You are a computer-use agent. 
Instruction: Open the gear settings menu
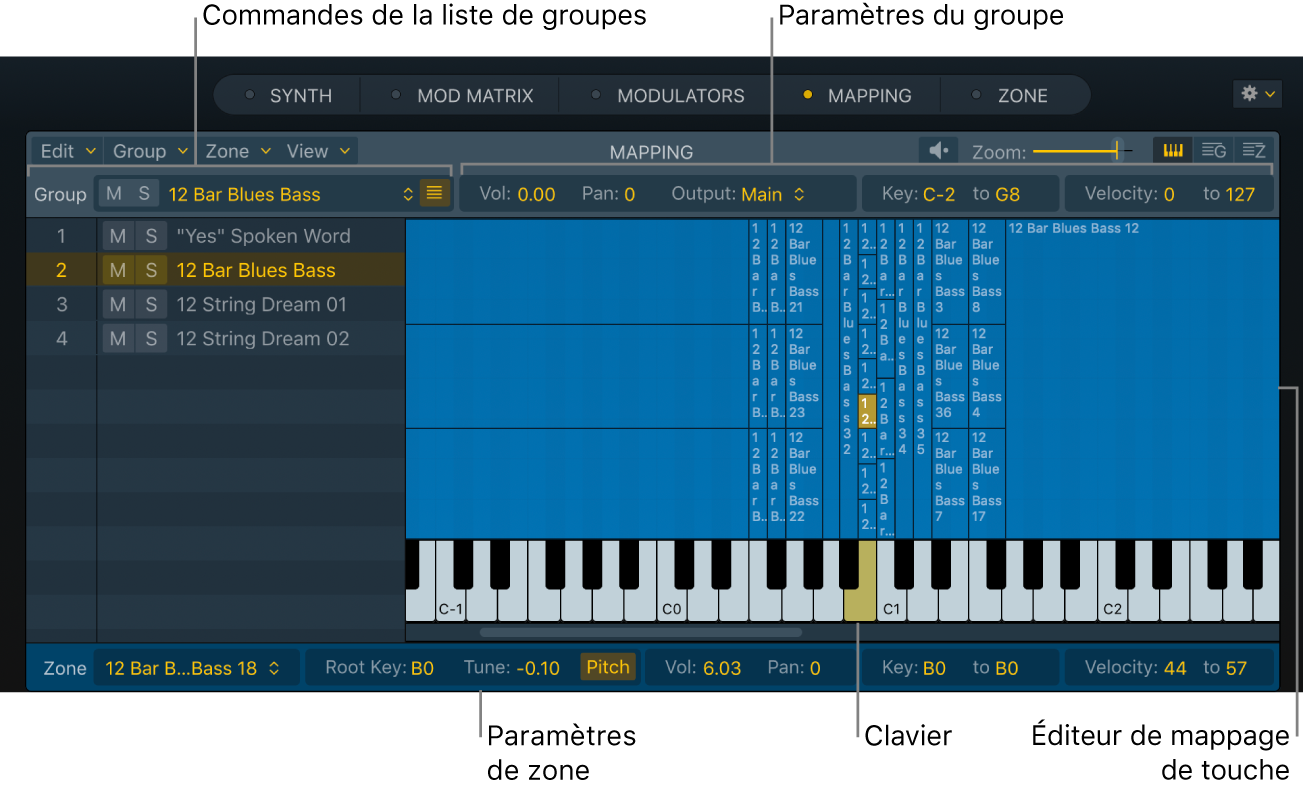point(1257,94)
